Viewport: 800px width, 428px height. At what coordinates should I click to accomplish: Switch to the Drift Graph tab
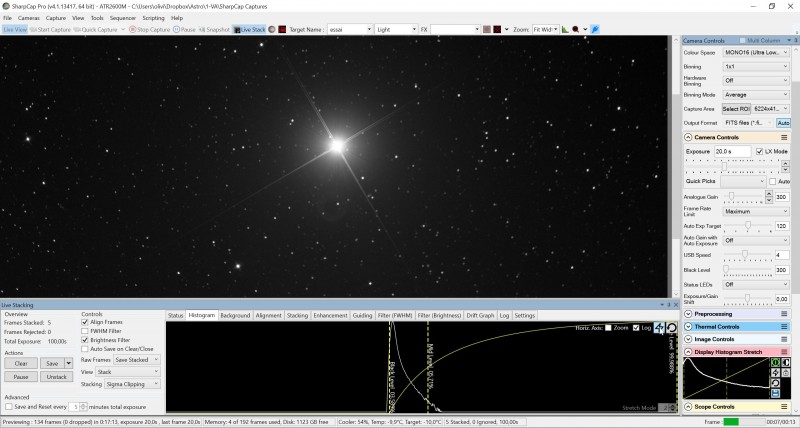point(480,316)
